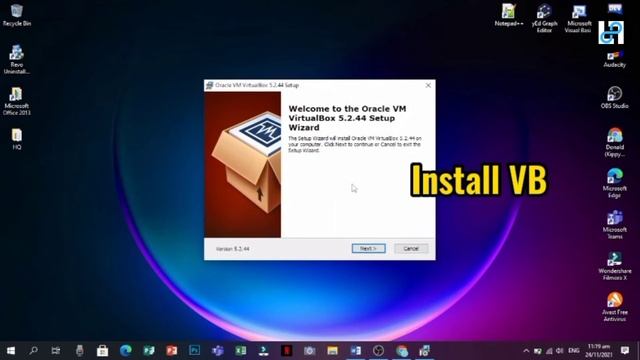Open the Windows Start menu
This screenshot has height=360, width=640.
11,351
